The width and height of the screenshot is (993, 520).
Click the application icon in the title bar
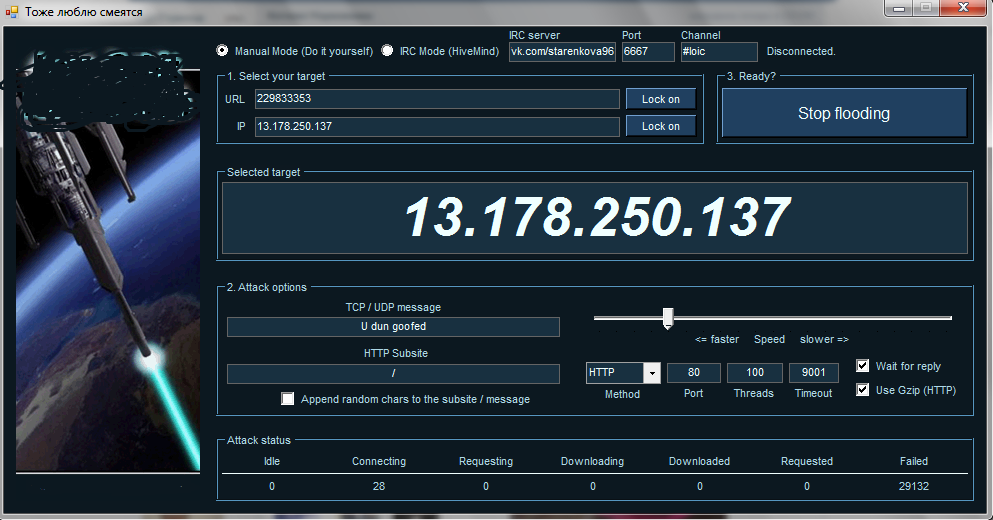[11, 12]
